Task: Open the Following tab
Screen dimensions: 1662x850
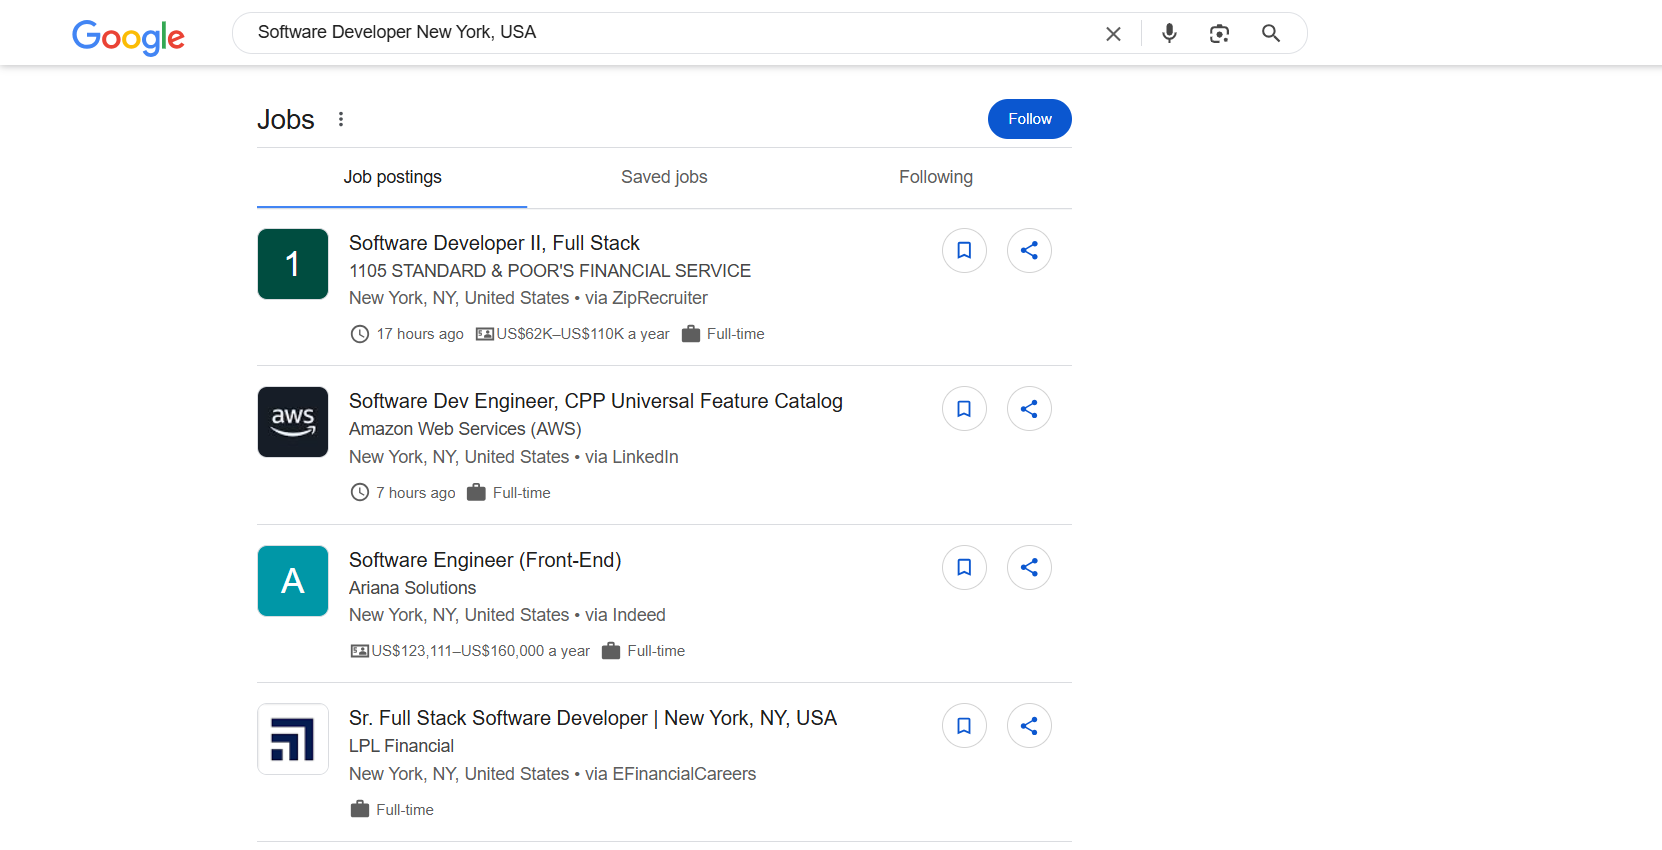Action: click(x=935, y=177)
